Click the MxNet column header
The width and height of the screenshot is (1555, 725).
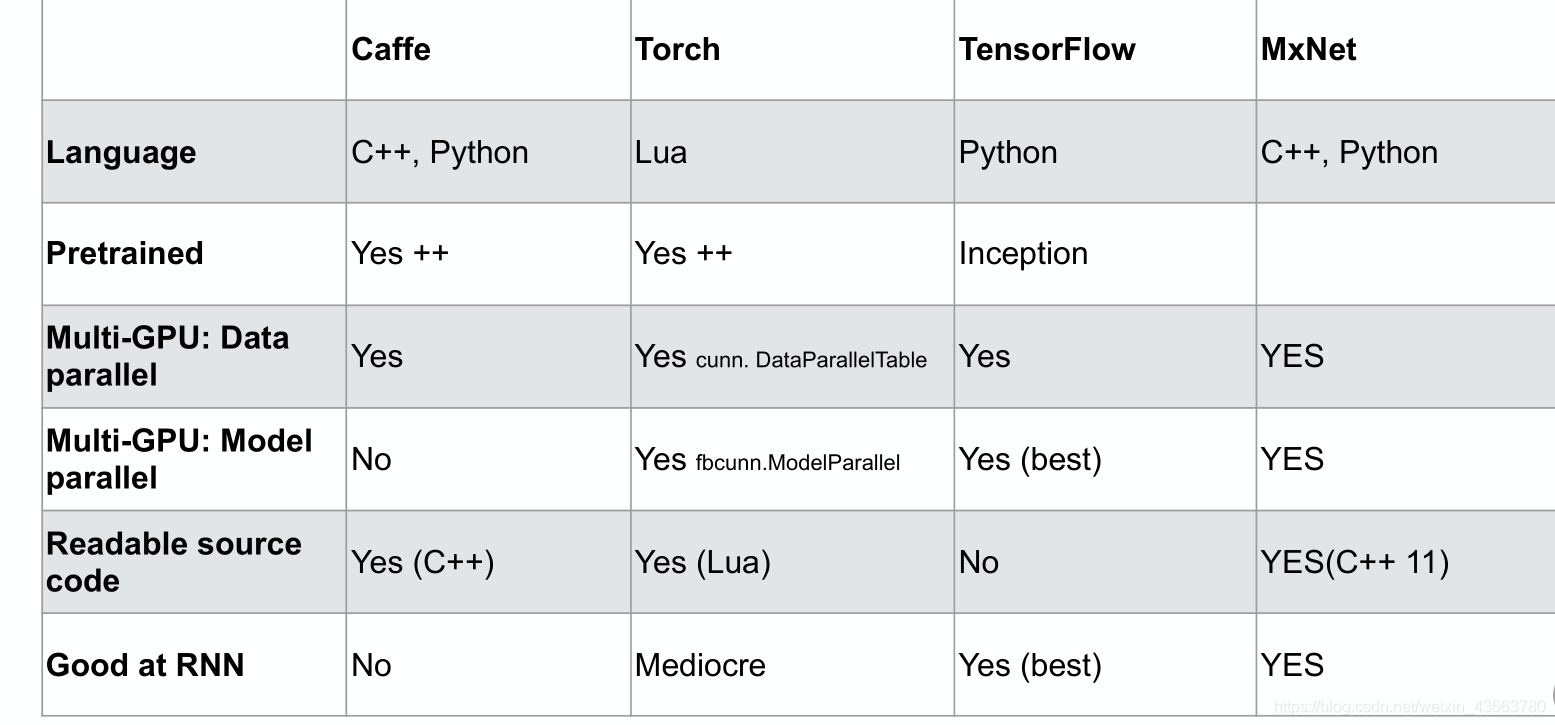coord(1308,49)
